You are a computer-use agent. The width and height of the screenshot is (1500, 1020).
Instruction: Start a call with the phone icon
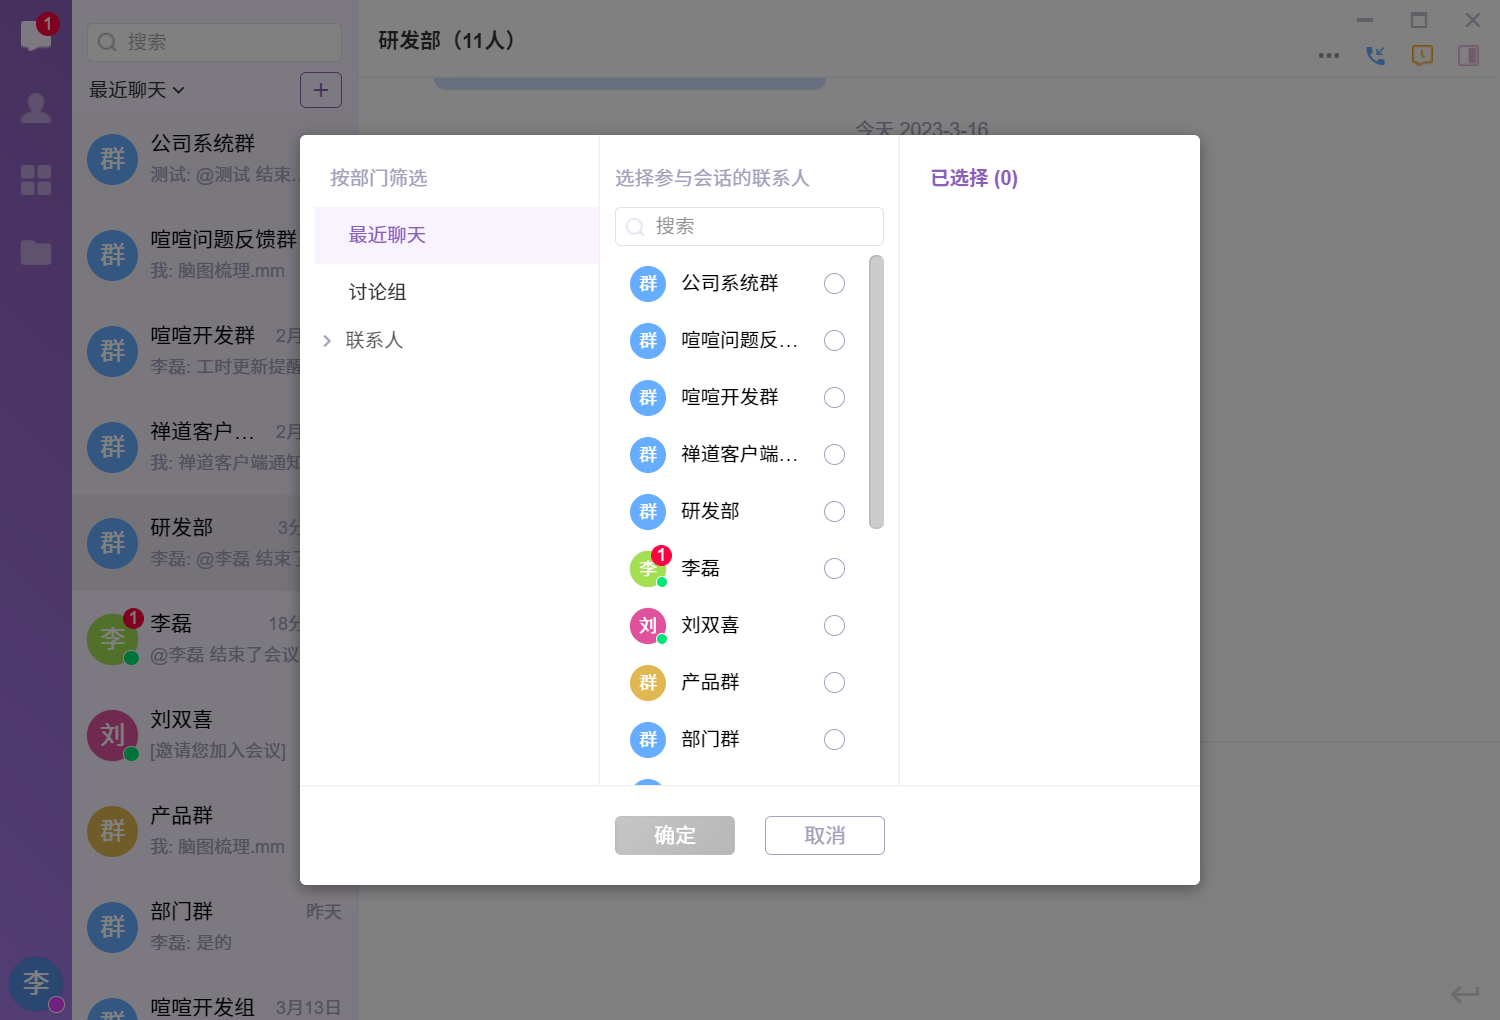(1376, 55)
